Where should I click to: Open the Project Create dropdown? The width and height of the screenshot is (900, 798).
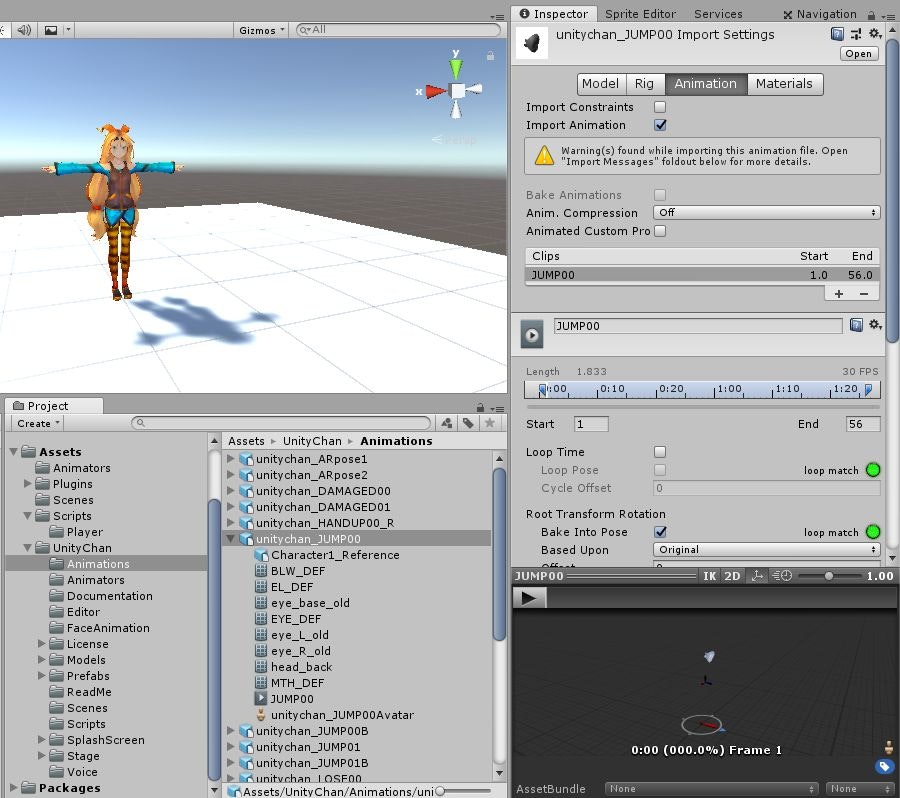coord(38,423)
